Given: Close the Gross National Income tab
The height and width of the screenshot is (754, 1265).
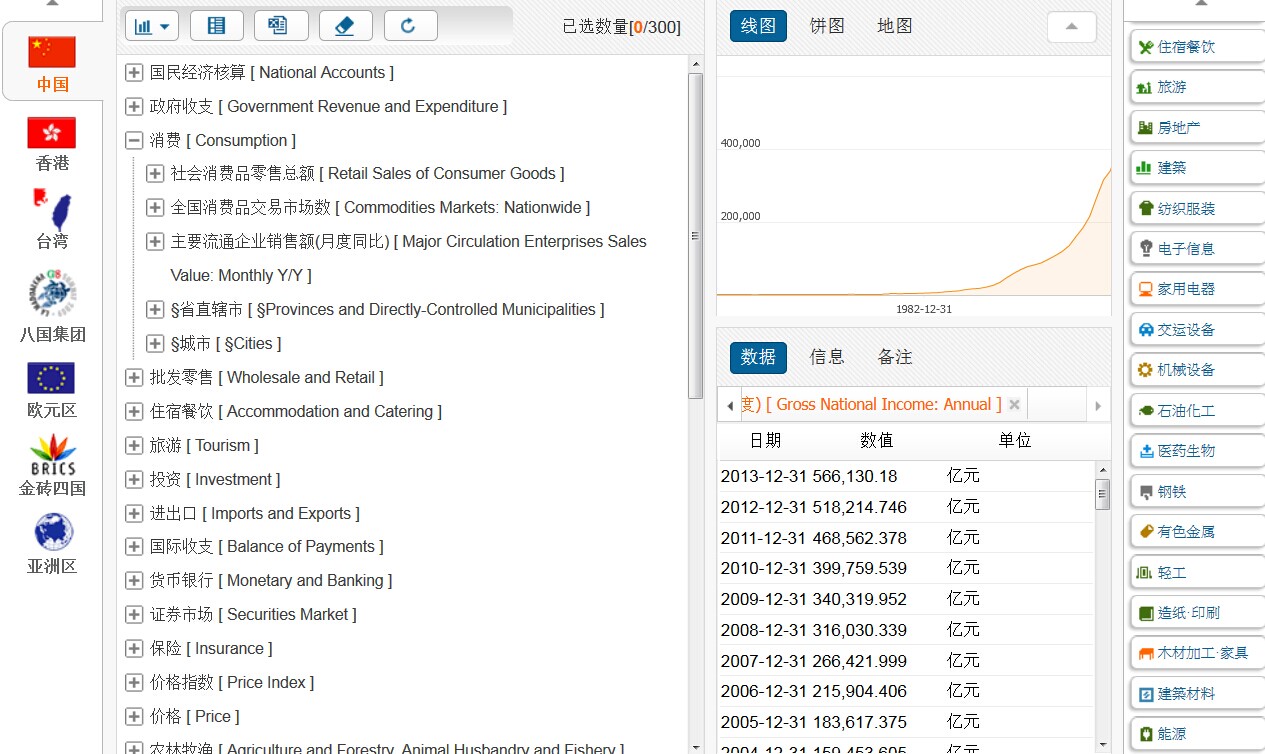Looking at the screenshot, I should point(1014,405).
